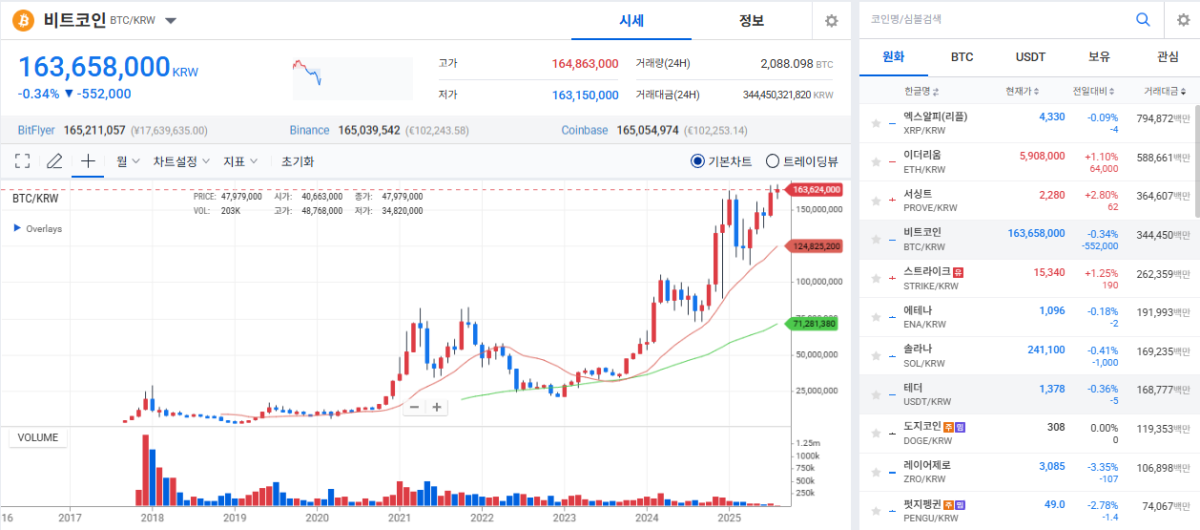Screen dimensions: 1200x530
Task: Zoom in chart with plus button
Action: point(437,406)
